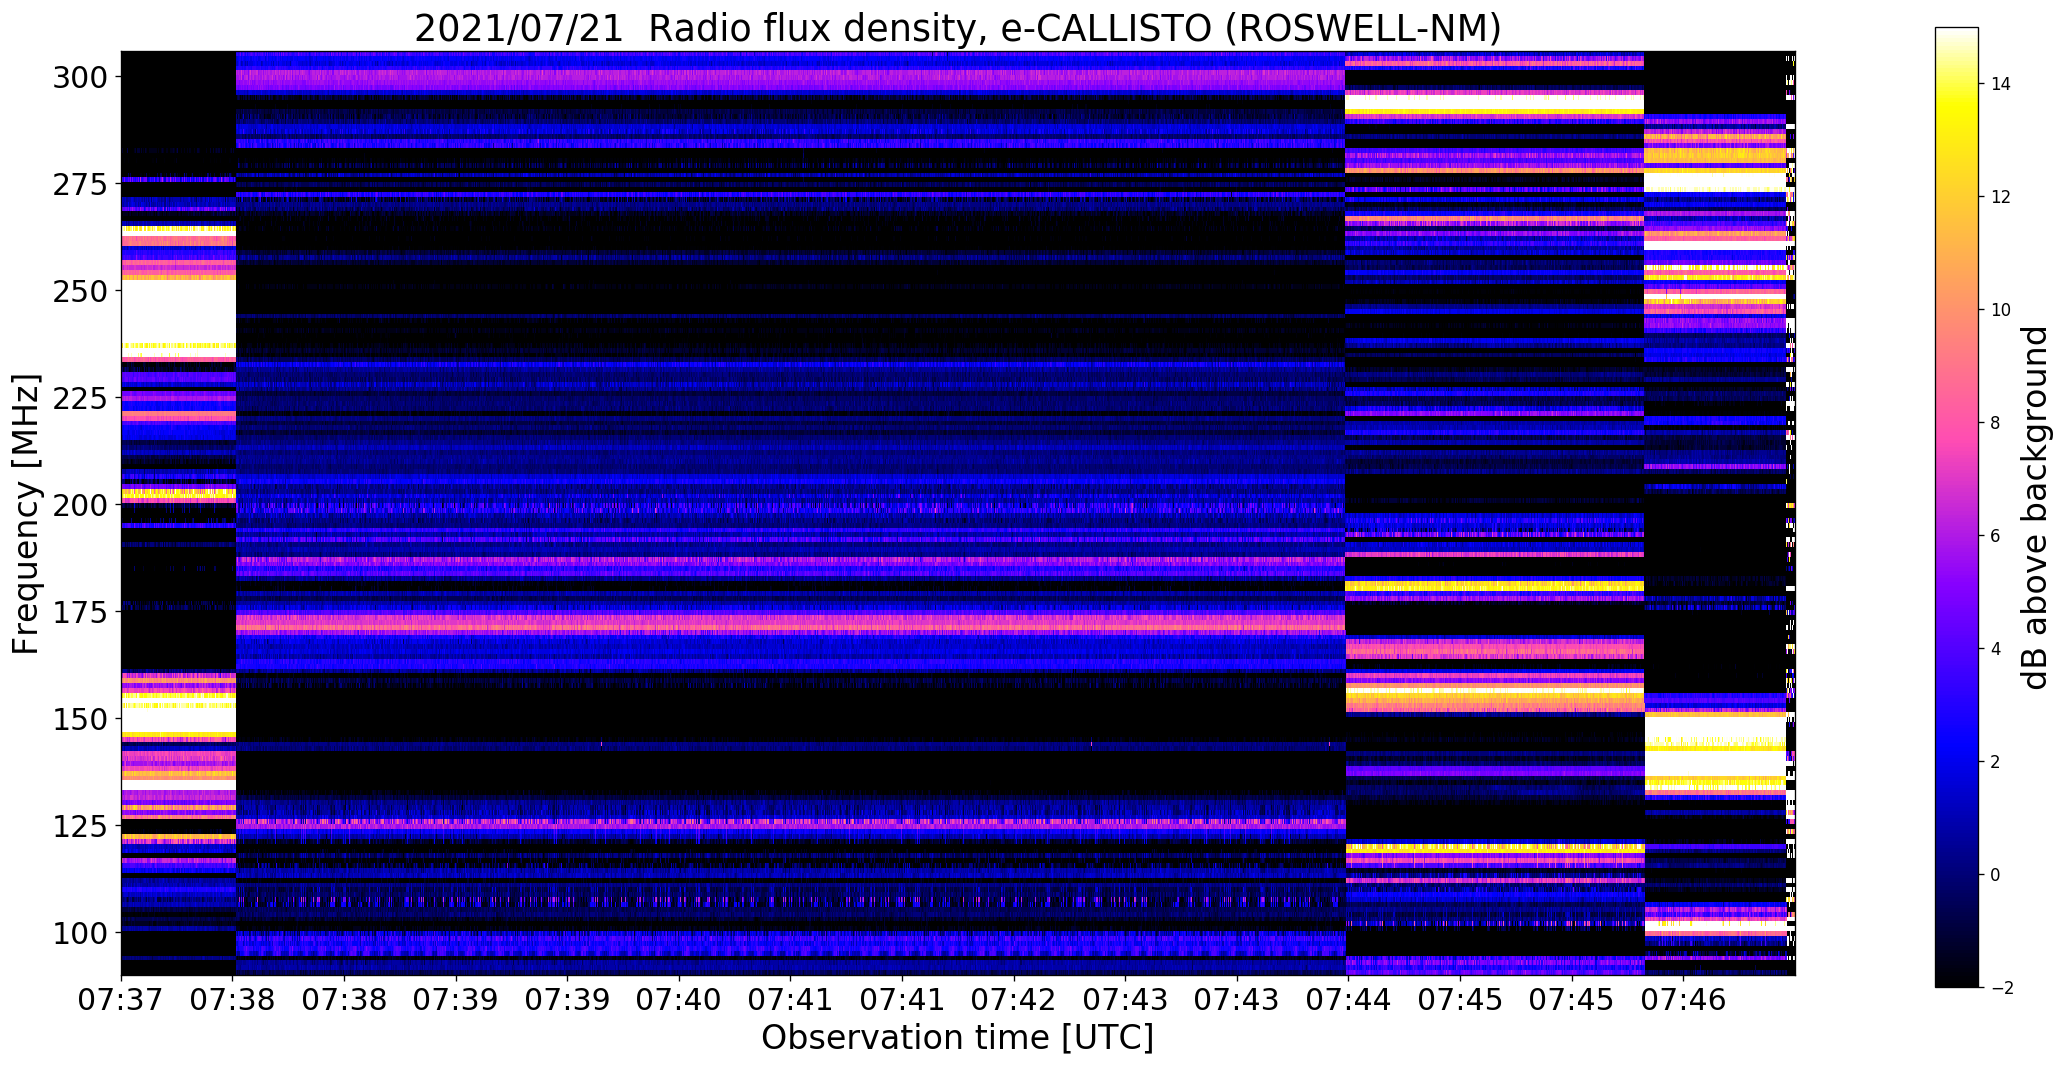2066x1067 pixels.
Task: Pick the 6 dB colorbar tick label
Action: [1996, 536]
